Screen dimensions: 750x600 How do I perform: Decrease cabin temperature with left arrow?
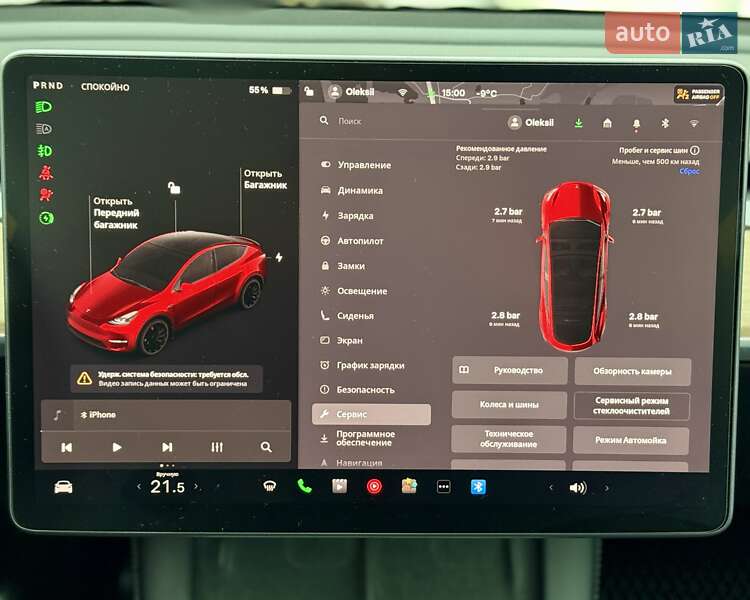point(139,487)
